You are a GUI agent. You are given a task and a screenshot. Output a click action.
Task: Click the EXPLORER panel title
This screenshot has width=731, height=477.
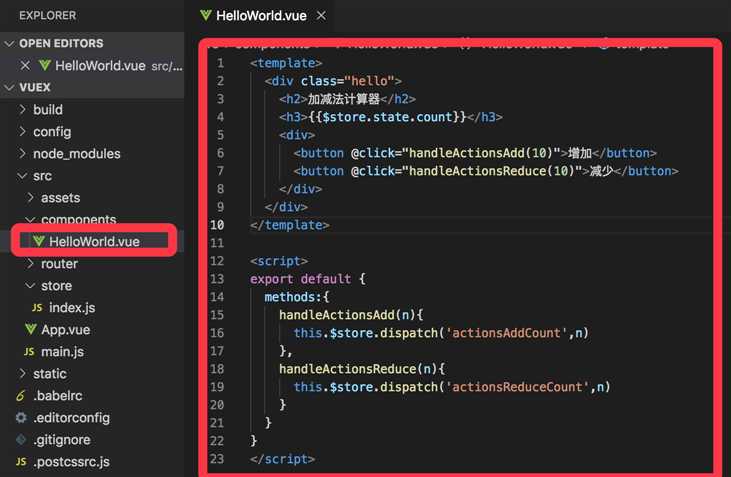click(x=48, y=15)
